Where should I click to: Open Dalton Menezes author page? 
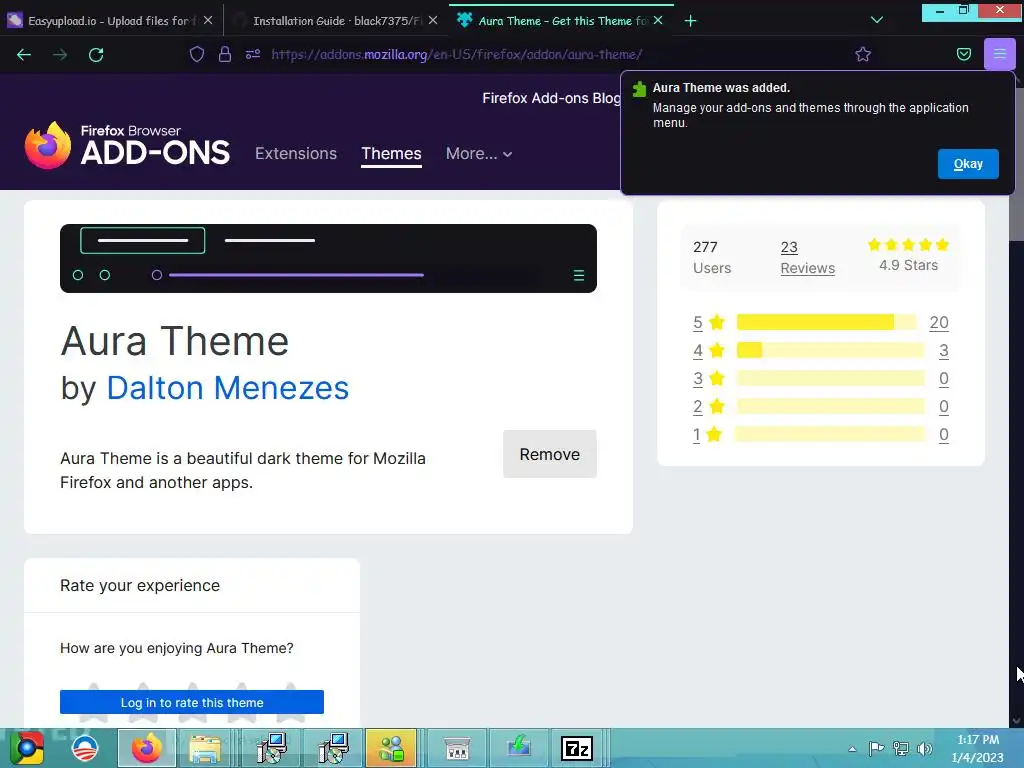tap(227, 388)
